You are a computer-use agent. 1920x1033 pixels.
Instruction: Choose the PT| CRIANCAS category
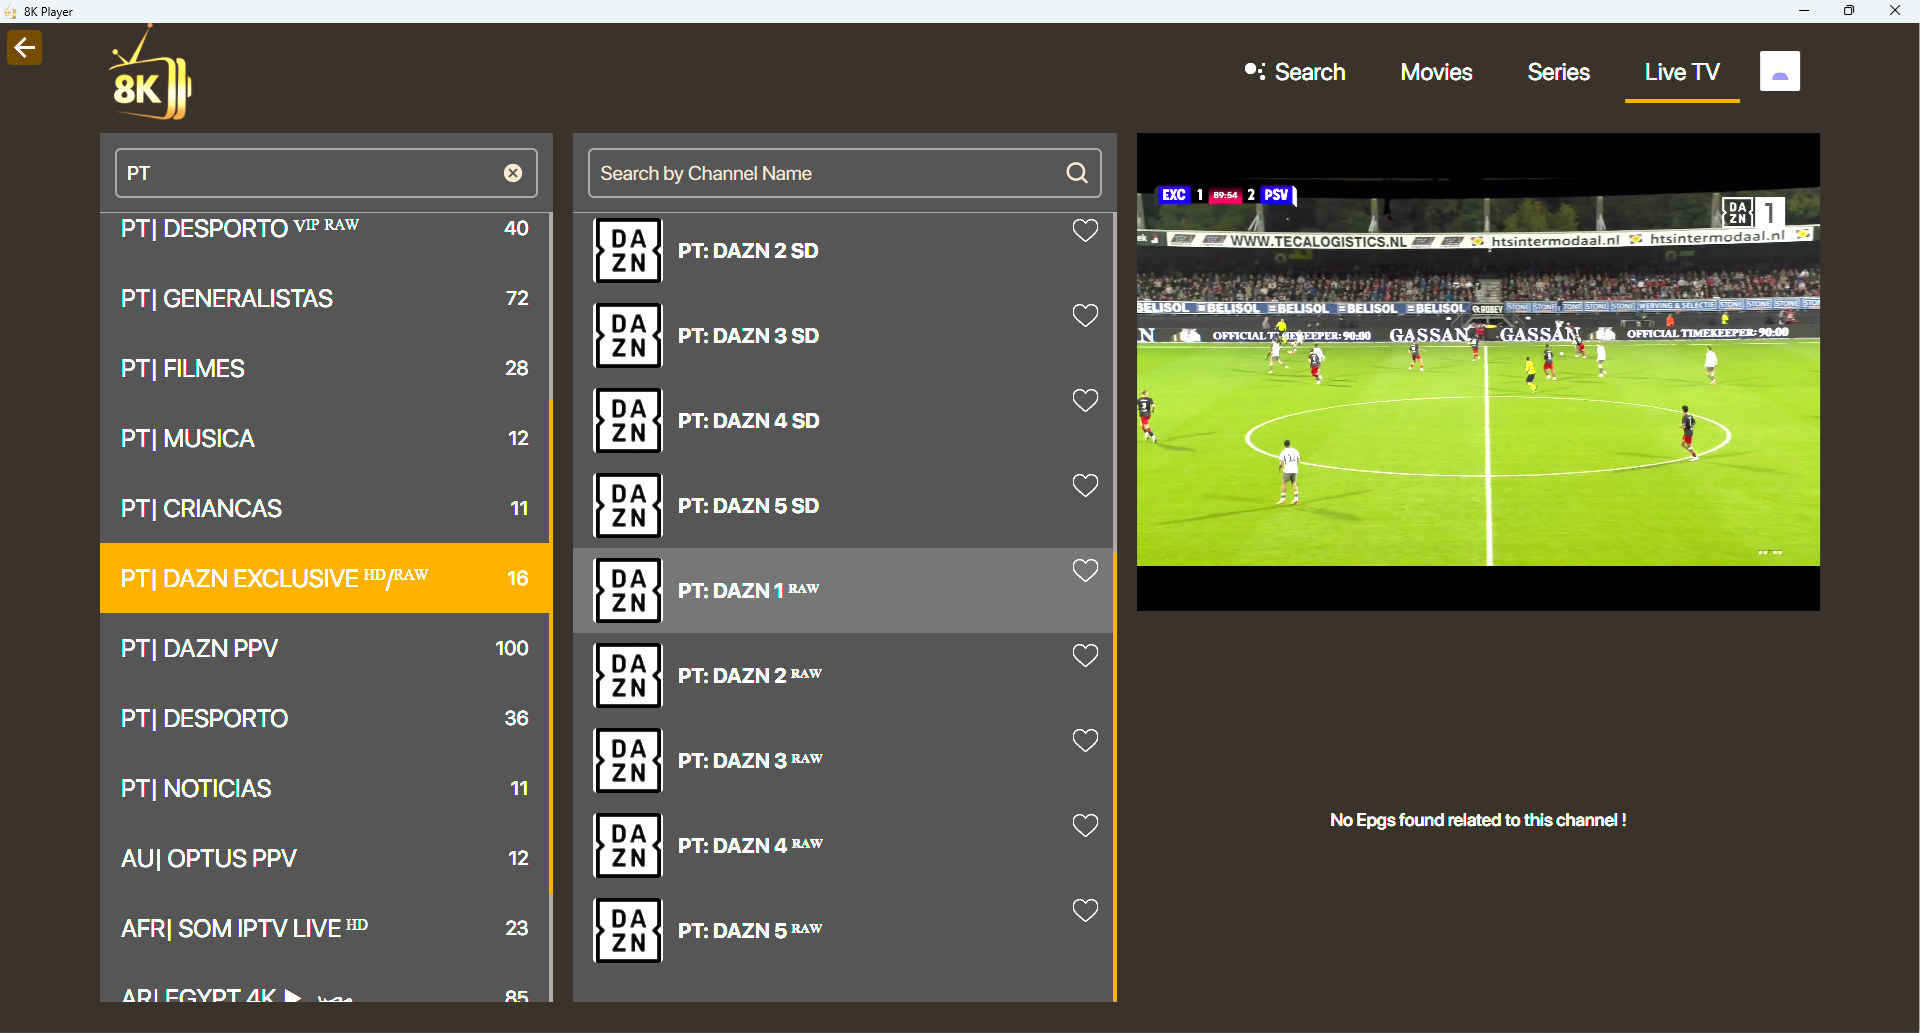pos(325,508)
